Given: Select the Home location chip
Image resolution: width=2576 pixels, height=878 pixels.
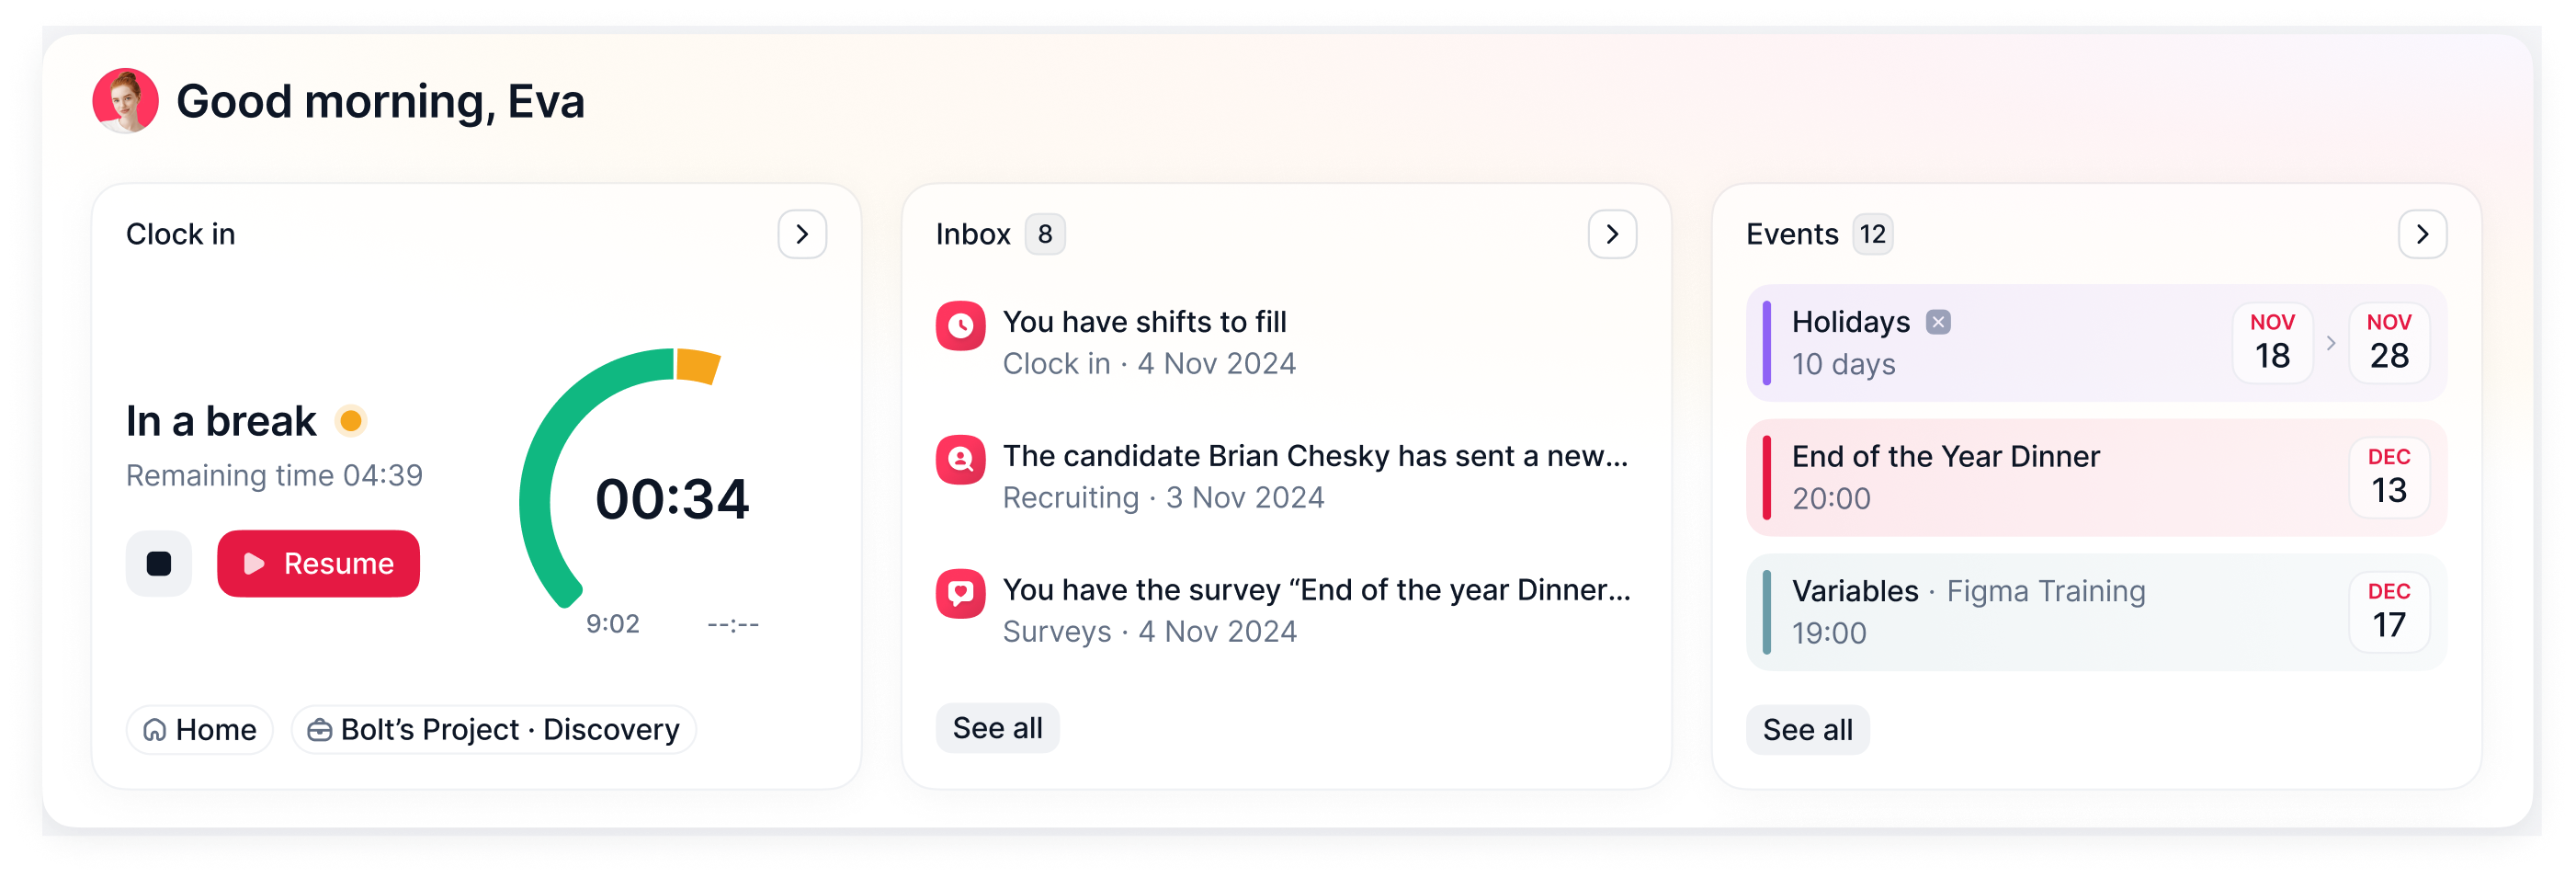Looking at the screenshot, I should click(x=200, y=730).
